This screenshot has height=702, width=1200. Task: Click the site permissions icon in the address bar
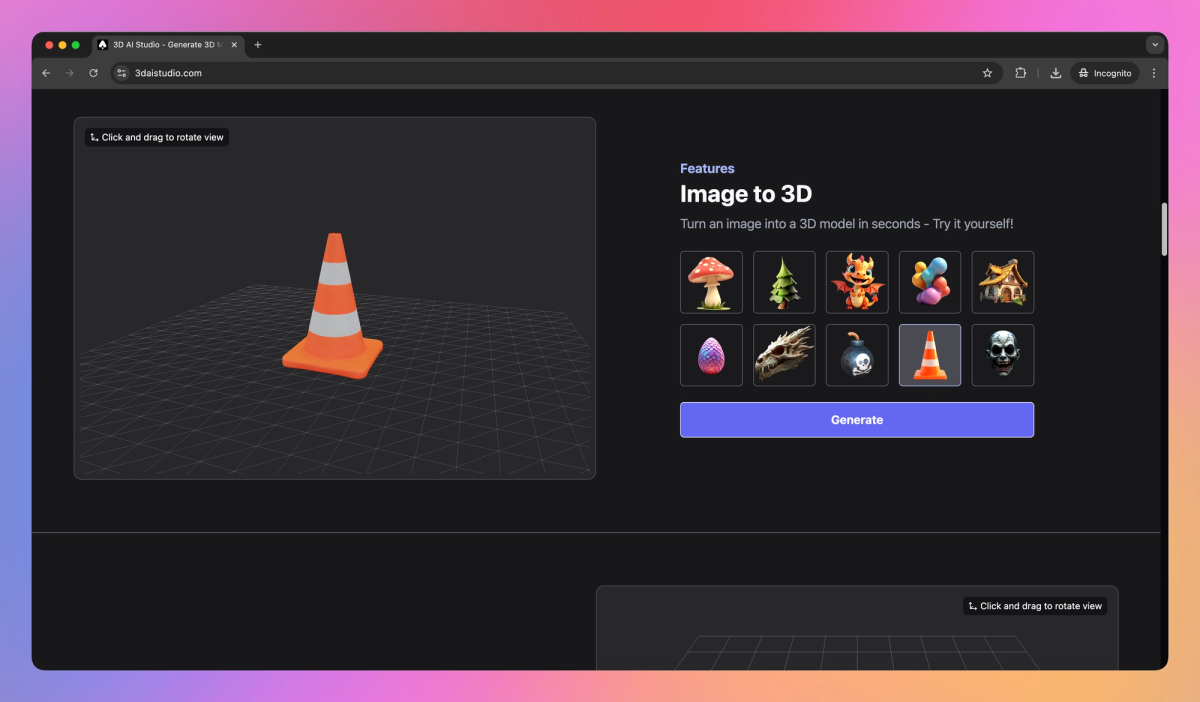[120, 72]
